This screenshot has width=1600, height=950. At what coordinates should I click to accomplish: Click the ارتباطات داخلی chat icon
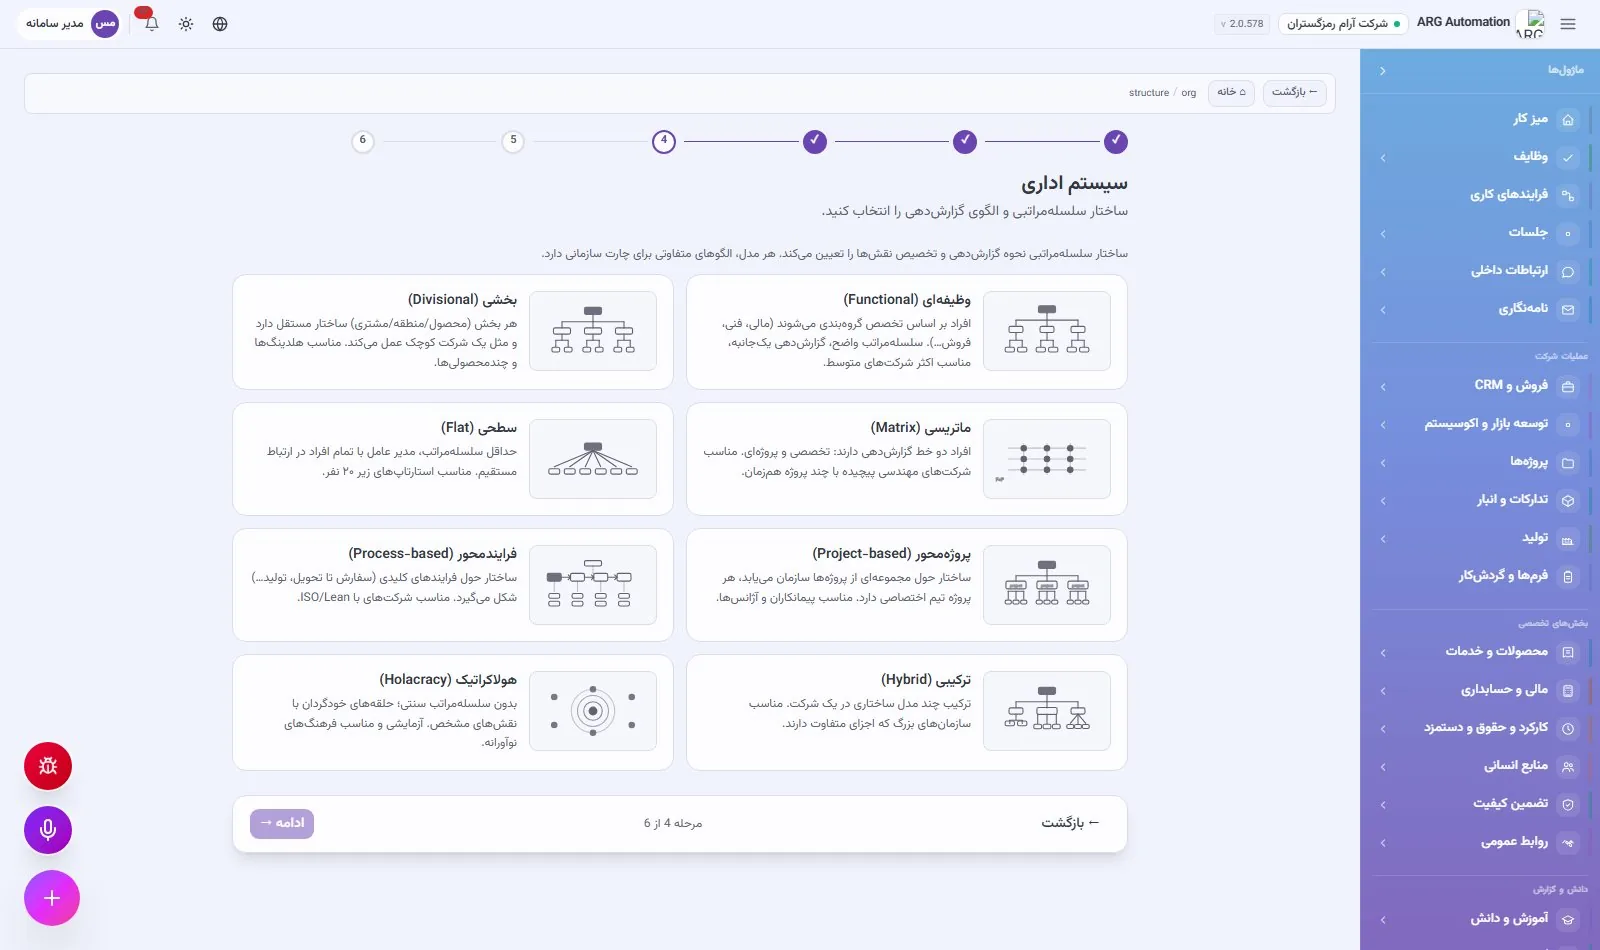click(1568, 272)
